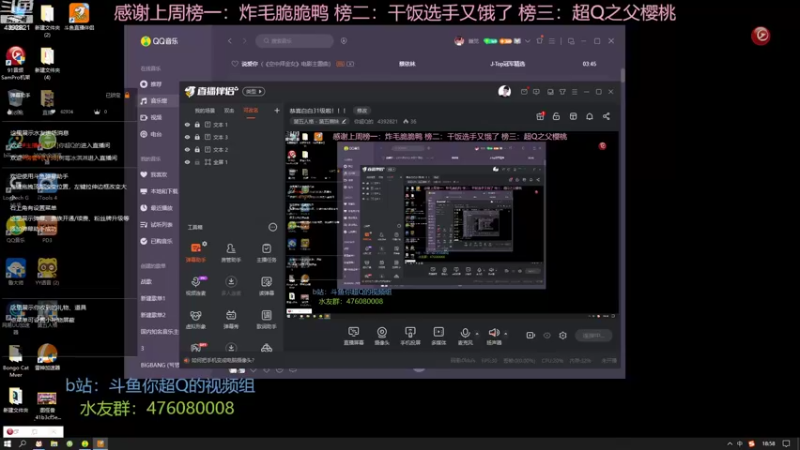This screenshot has width=800, height=450.
Task: Open the layout grid icon beside bell
Action: pos(573,116)
